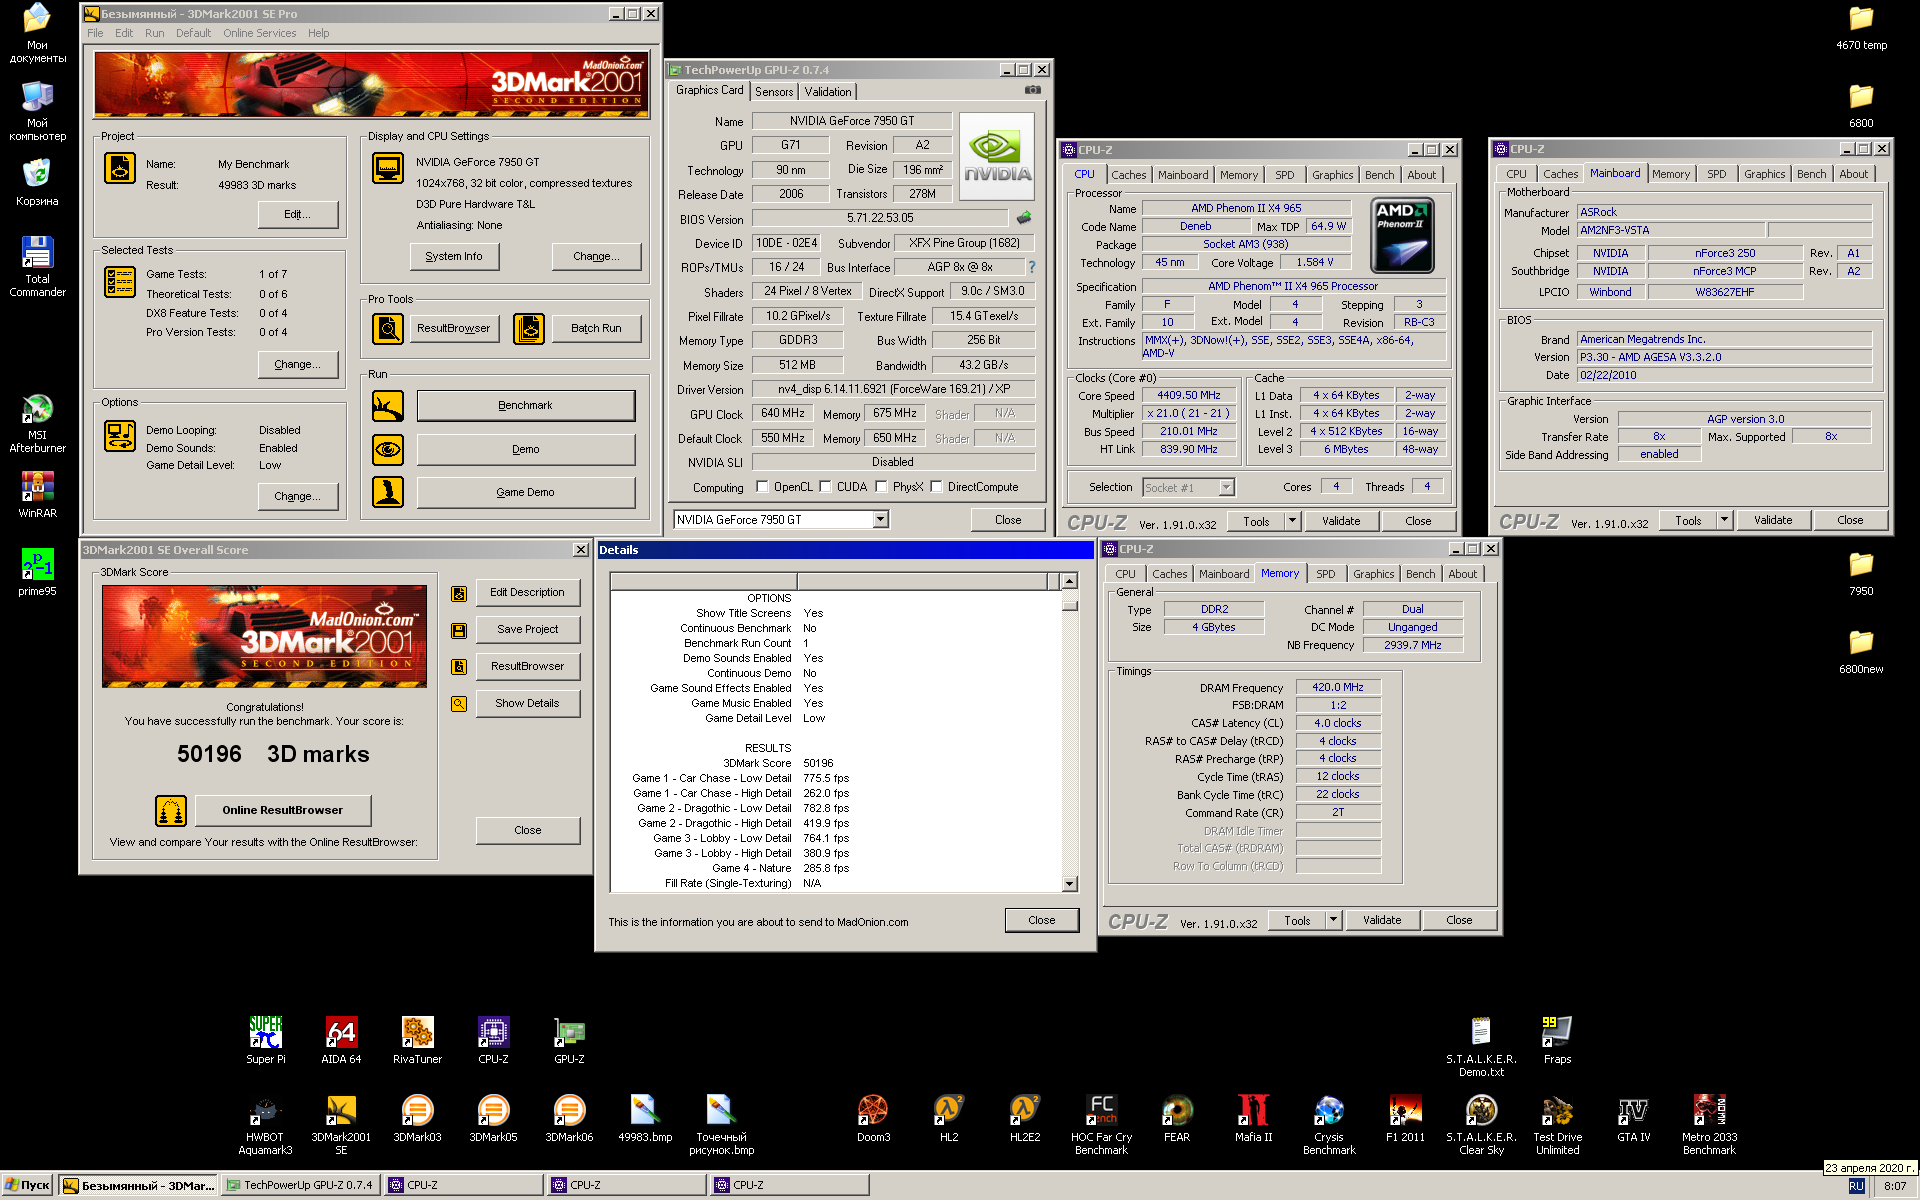Screen dimensions: 1920x1200
Task: Click the Benchmark run icon
Action: (x=387, y=406)
